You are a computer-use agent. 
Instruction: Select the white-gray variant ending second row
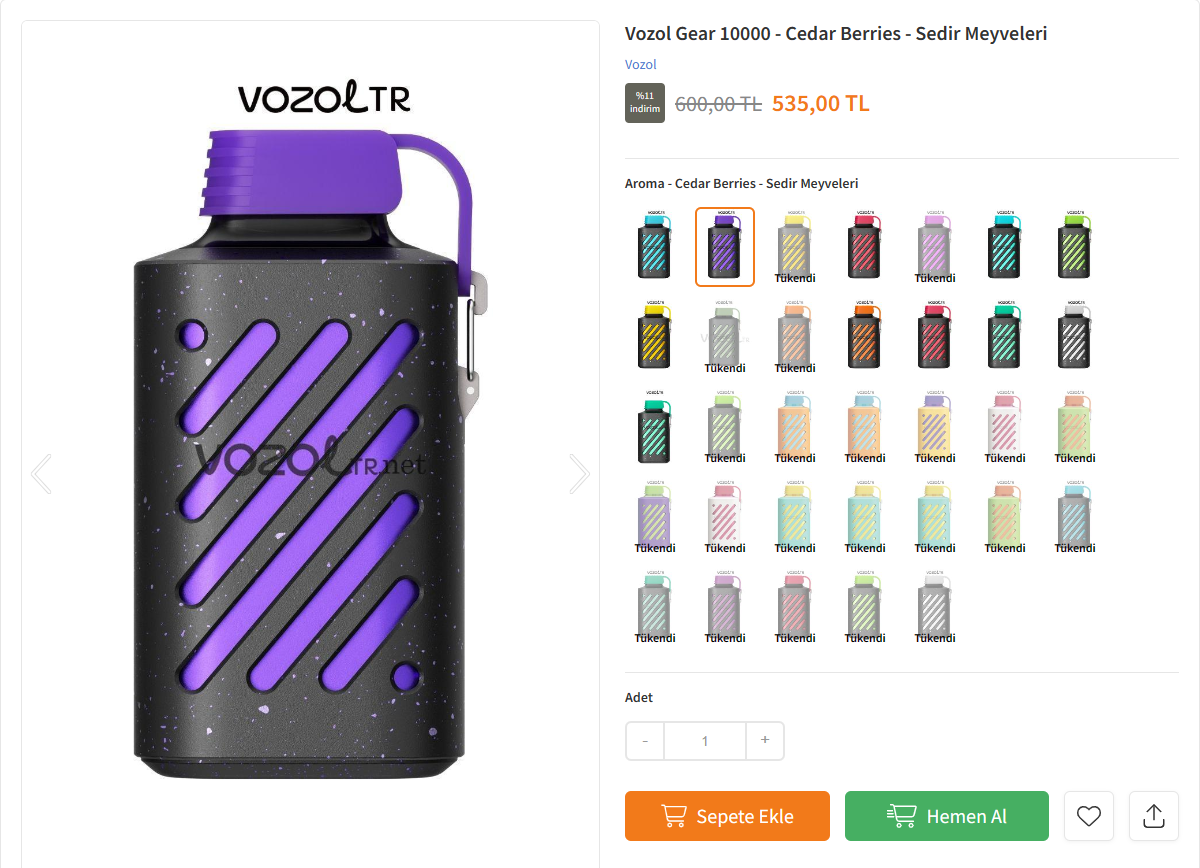pos(1075,337)
